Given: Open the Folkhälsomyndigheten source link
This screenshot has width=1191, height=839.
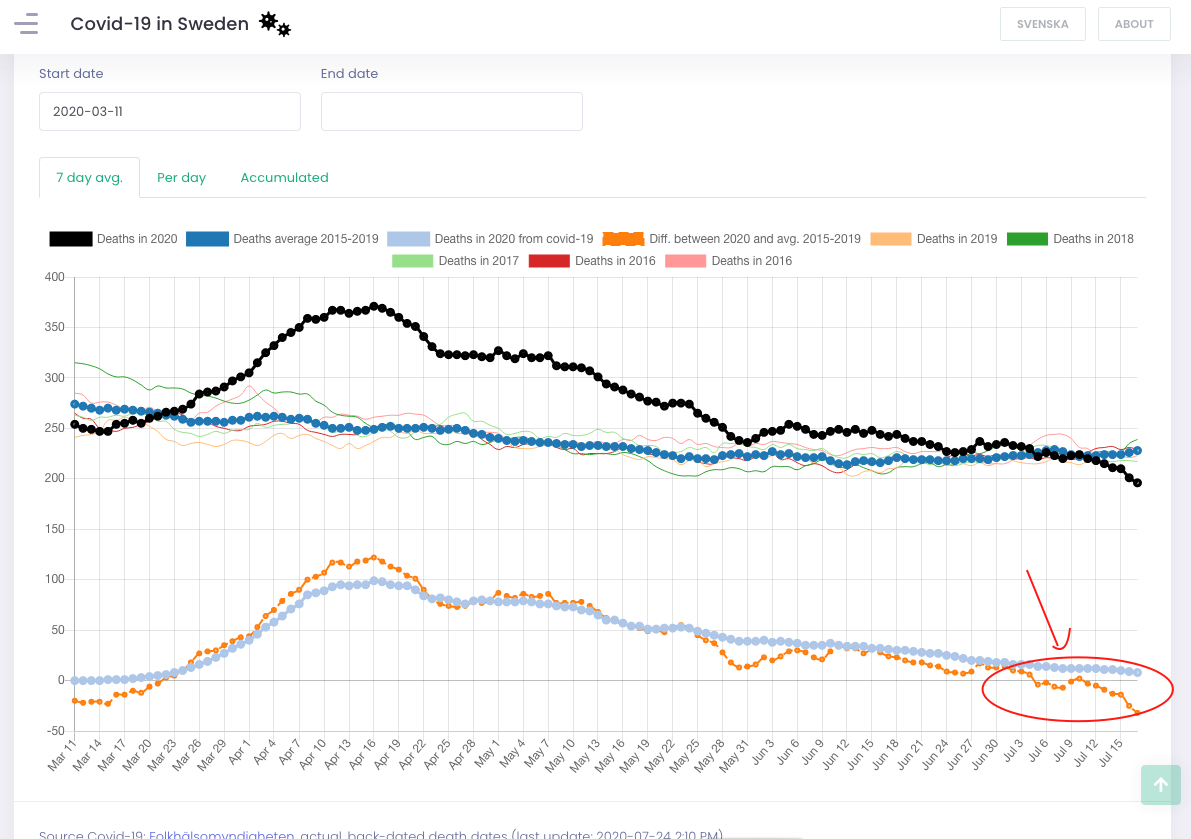Looking at the screenshot, I should [221, 834].
